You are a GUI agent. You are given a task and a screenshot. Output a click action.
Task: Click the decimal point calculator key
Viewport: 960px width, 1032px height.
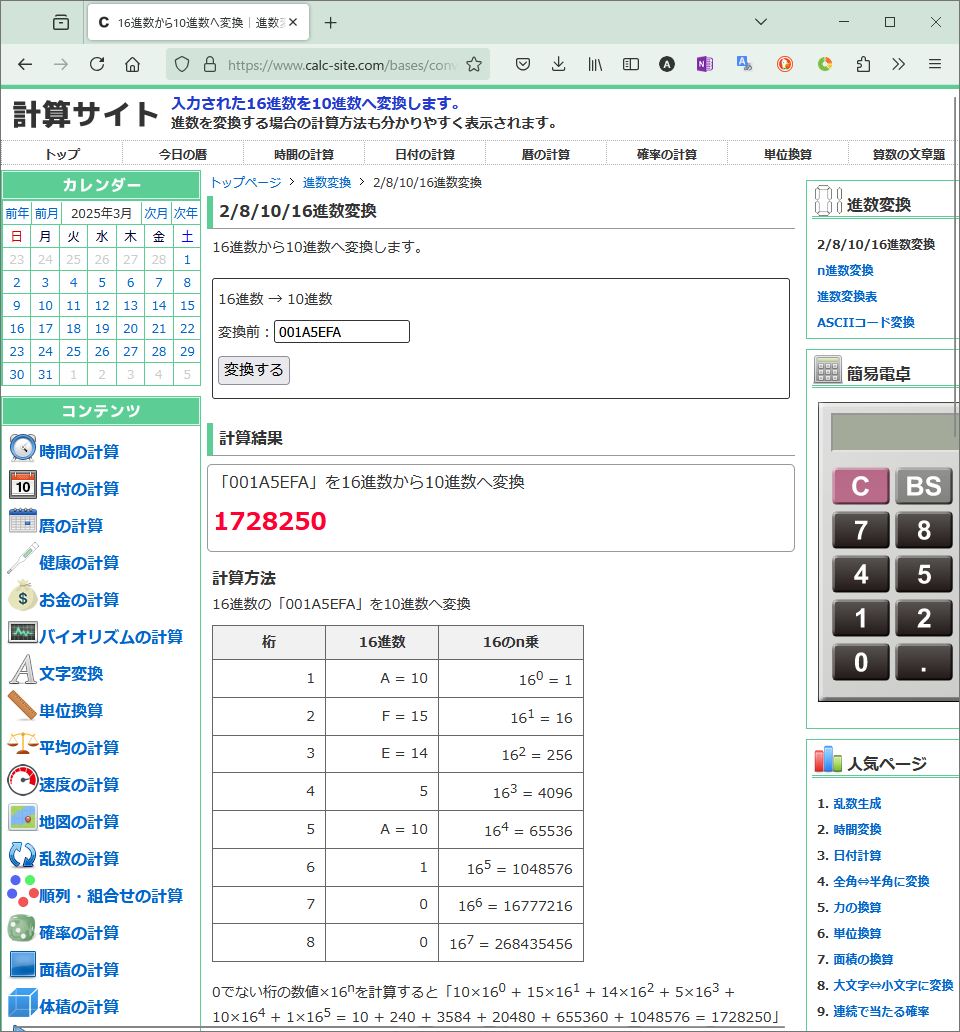click(x=924, y=662)
